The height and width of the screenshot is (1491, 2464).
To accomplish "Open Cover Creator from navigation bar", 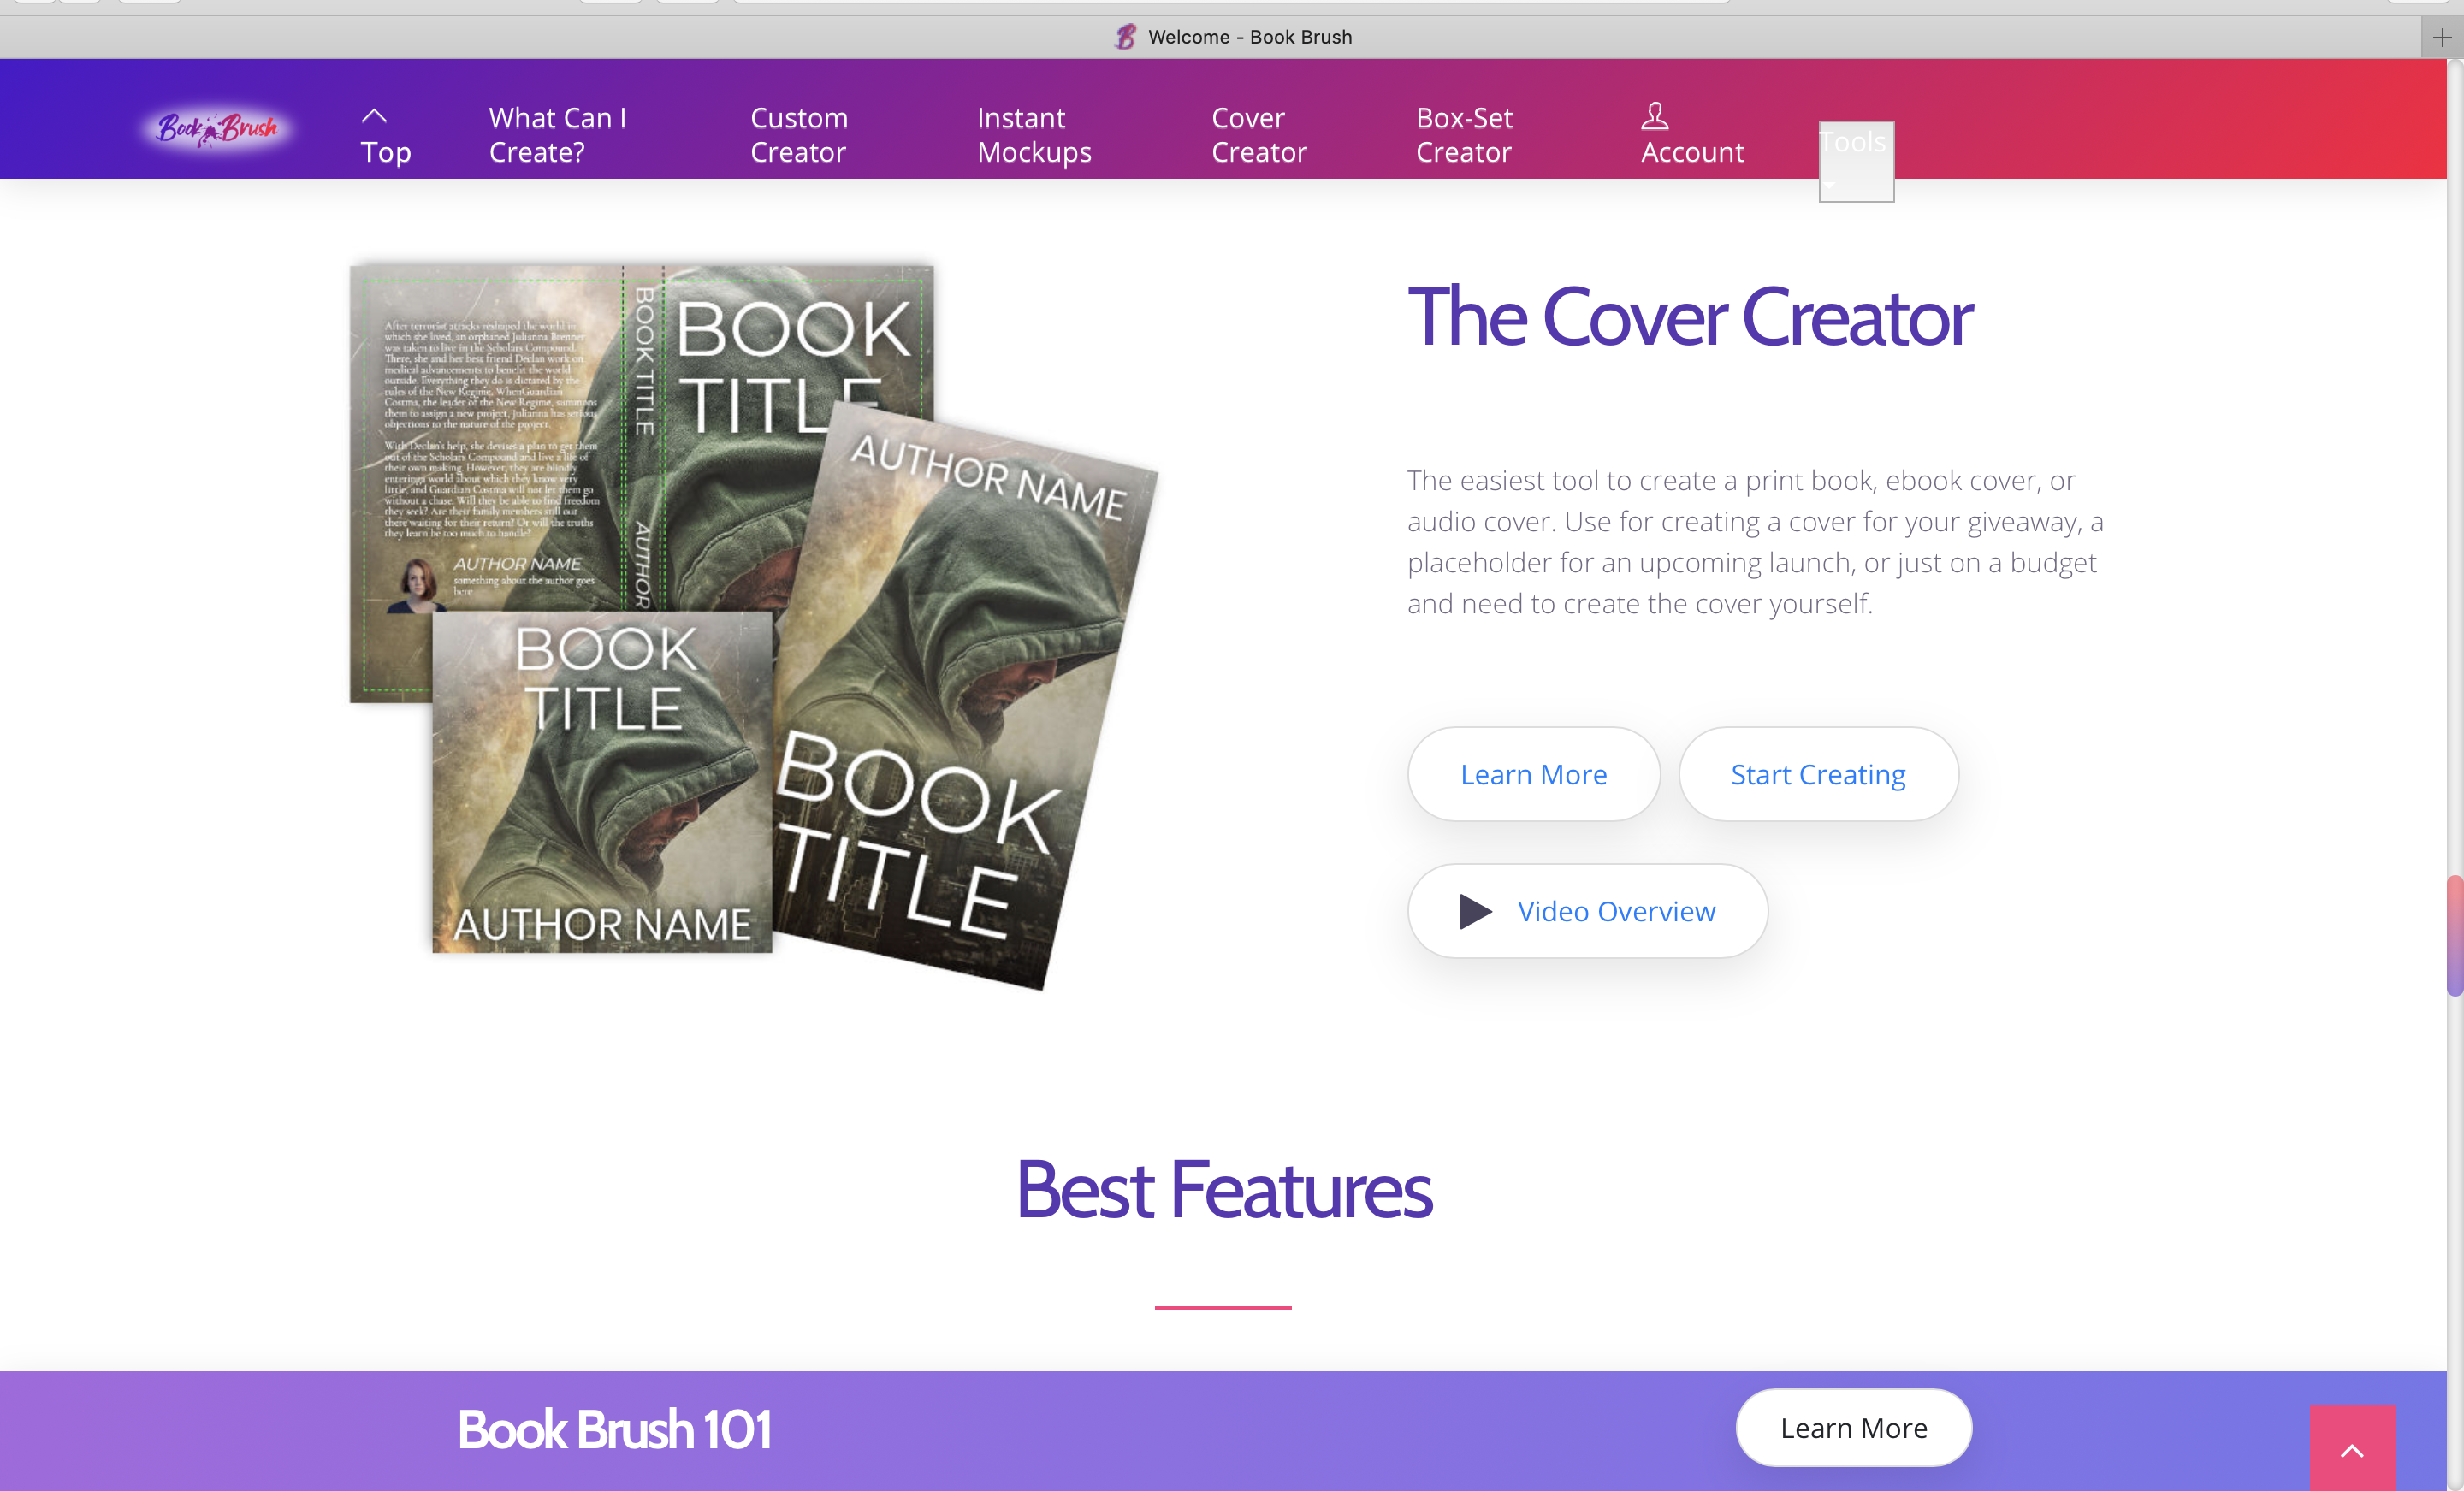I will tap(1259, 135).
